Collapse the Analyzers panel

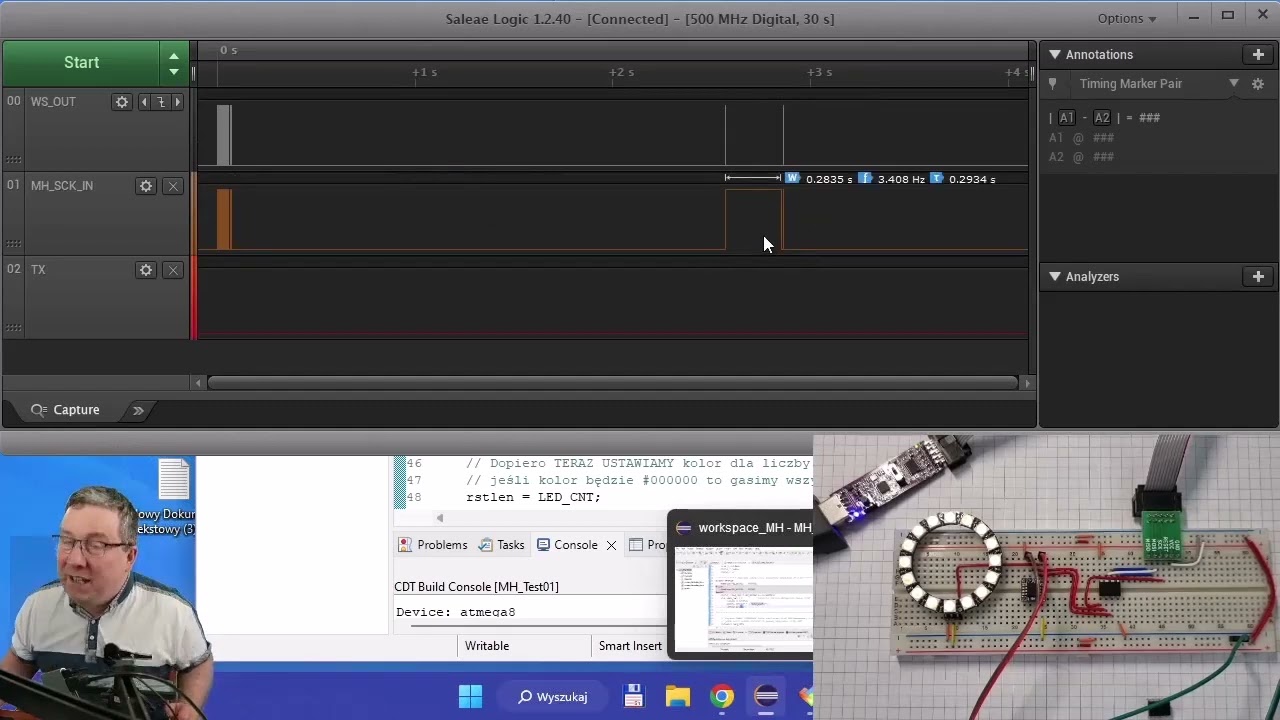click(1054, 277)
